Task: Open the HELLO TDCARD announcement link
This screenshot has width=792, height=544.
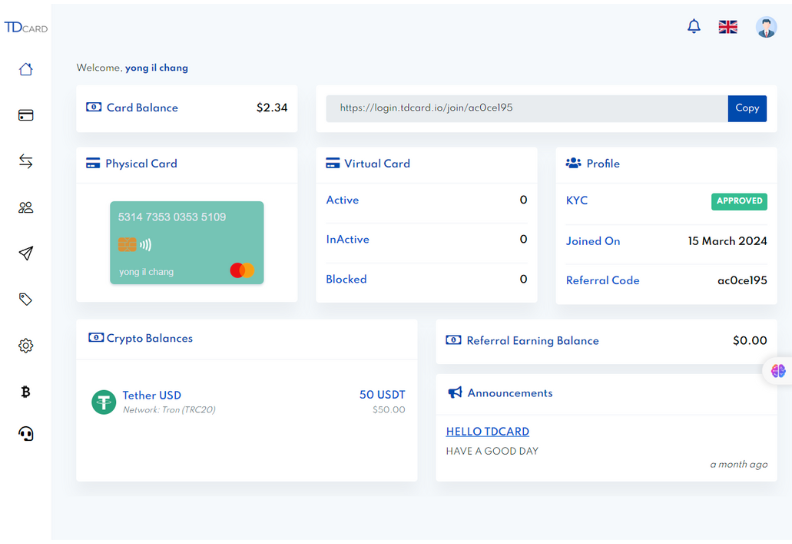Action: pos(487,432)
